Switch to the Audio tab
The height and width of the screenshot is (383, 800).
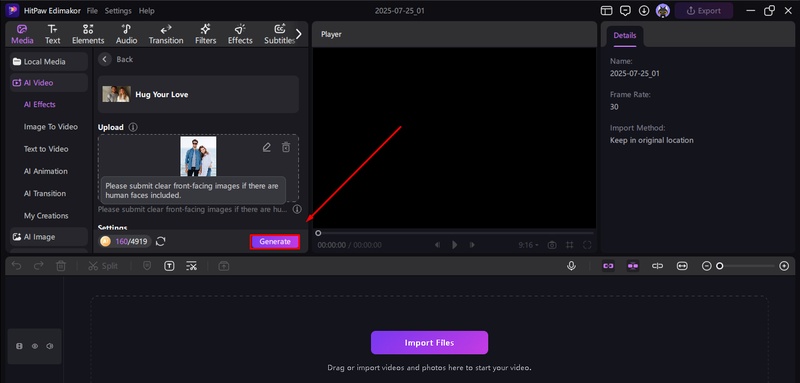click(x=127, y=35)
